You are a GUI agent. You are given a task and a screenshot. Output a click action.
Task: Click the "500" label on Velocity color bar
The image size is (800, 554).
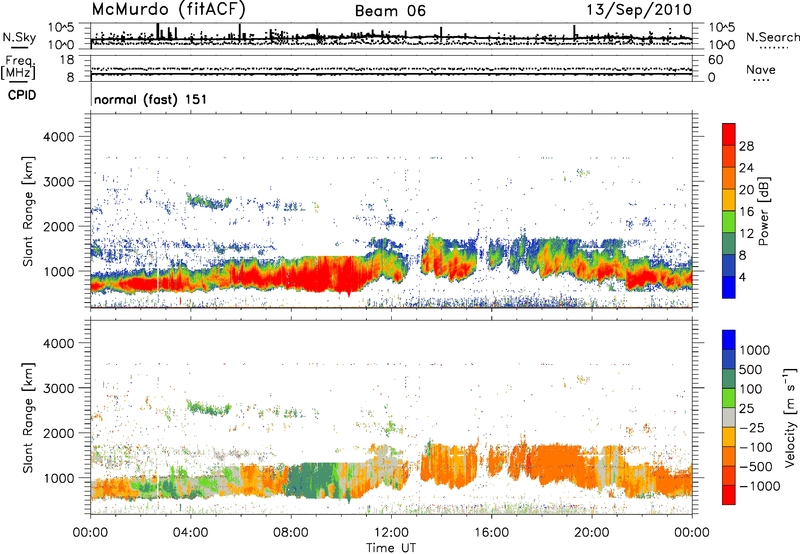point(751,369)
